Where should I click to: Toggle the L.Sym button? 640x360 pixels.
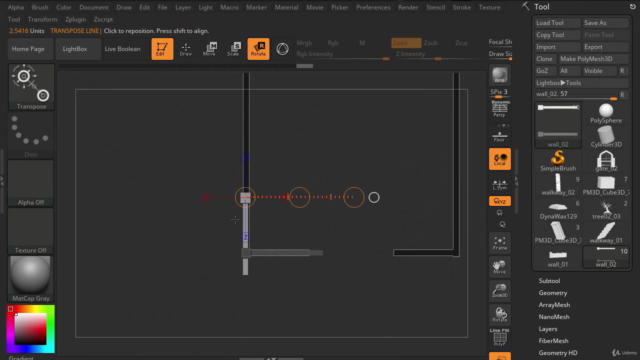click(x=500, y=184)
